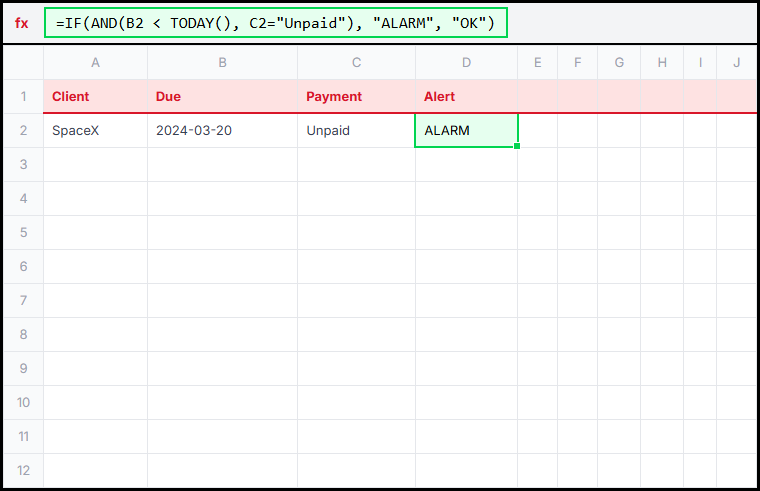Click the Client header cell
760x491 pixels.
(x=96, y=97)
